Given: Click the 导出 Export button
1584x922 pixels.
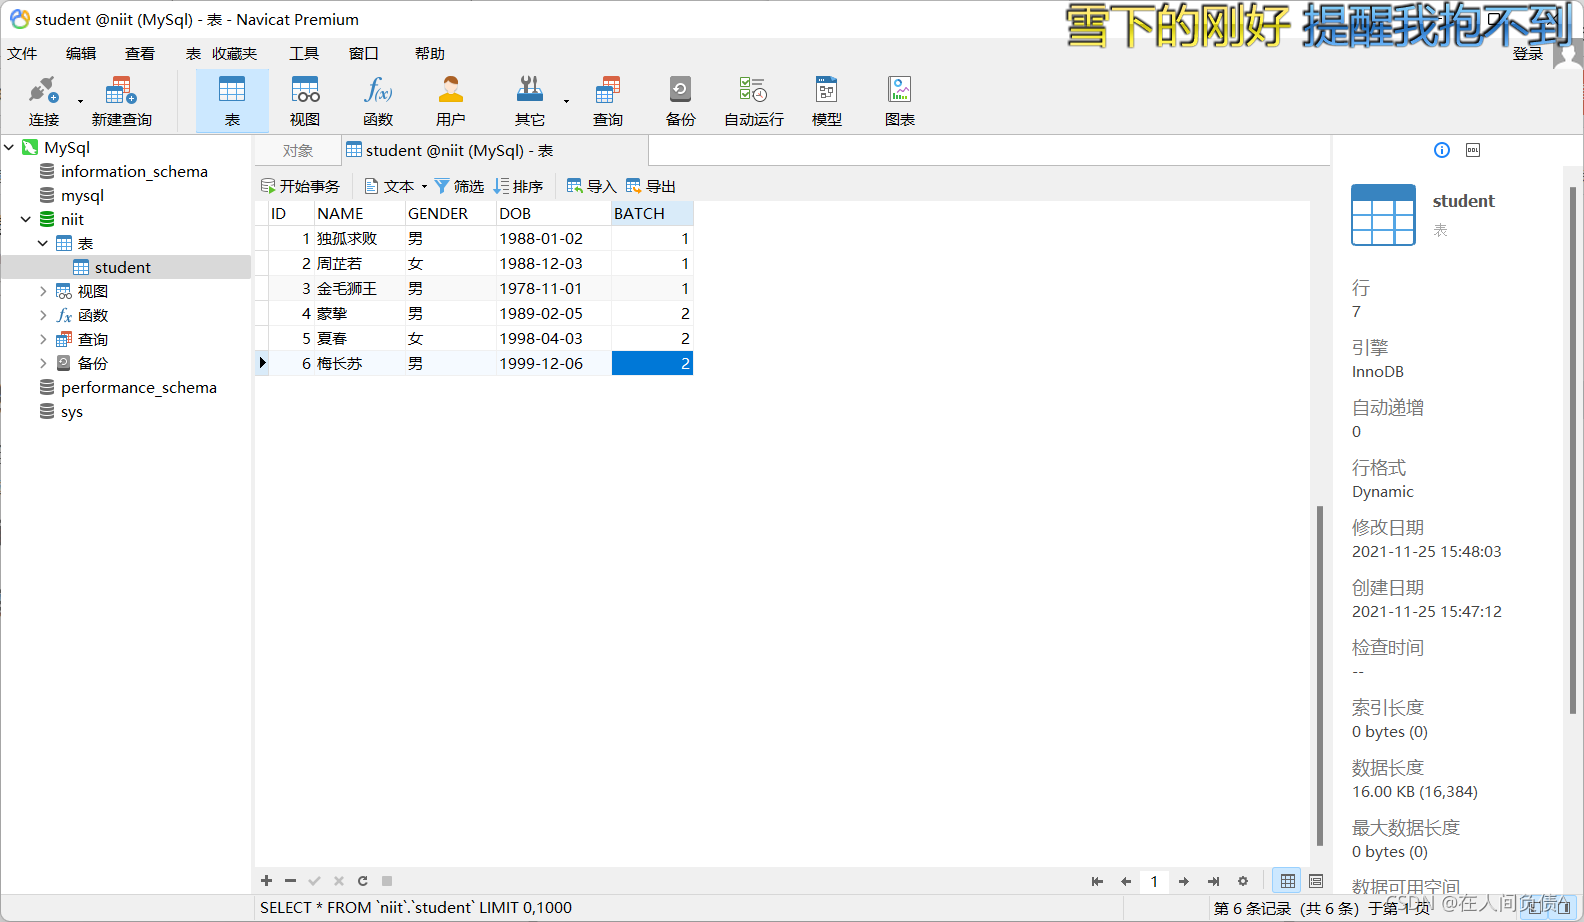Looking at the screenshot, I should [x=651, y=186].
